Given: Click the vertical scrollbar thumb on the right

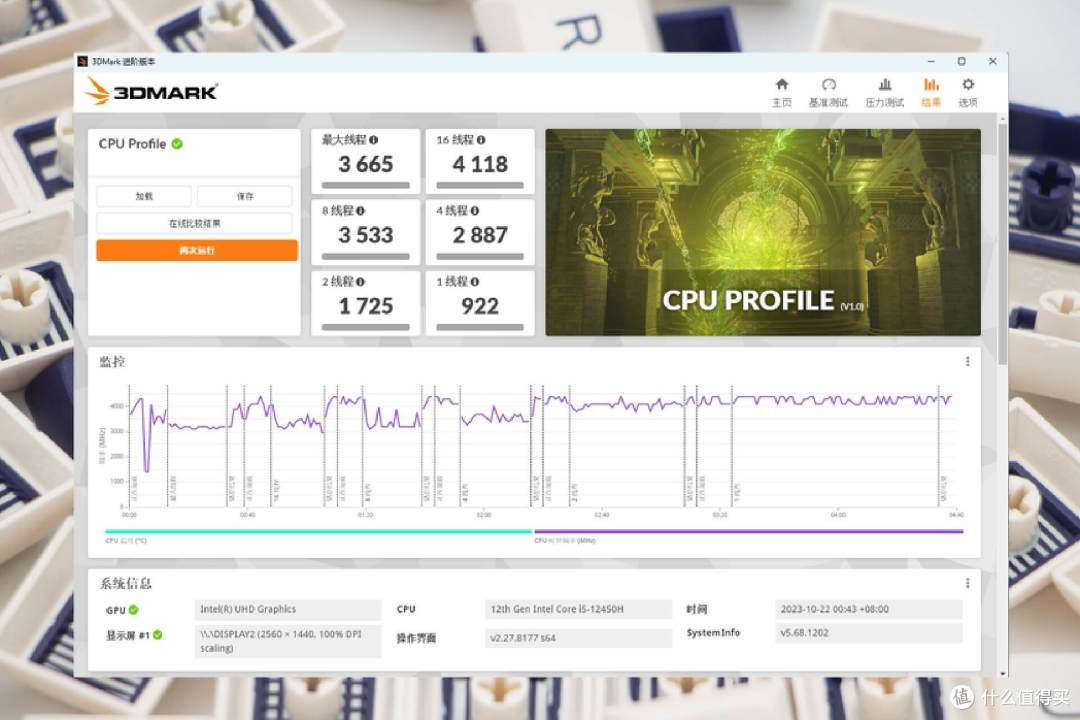Looking at the screenshot, I should pyautogui.click(x=1002, y=245).
